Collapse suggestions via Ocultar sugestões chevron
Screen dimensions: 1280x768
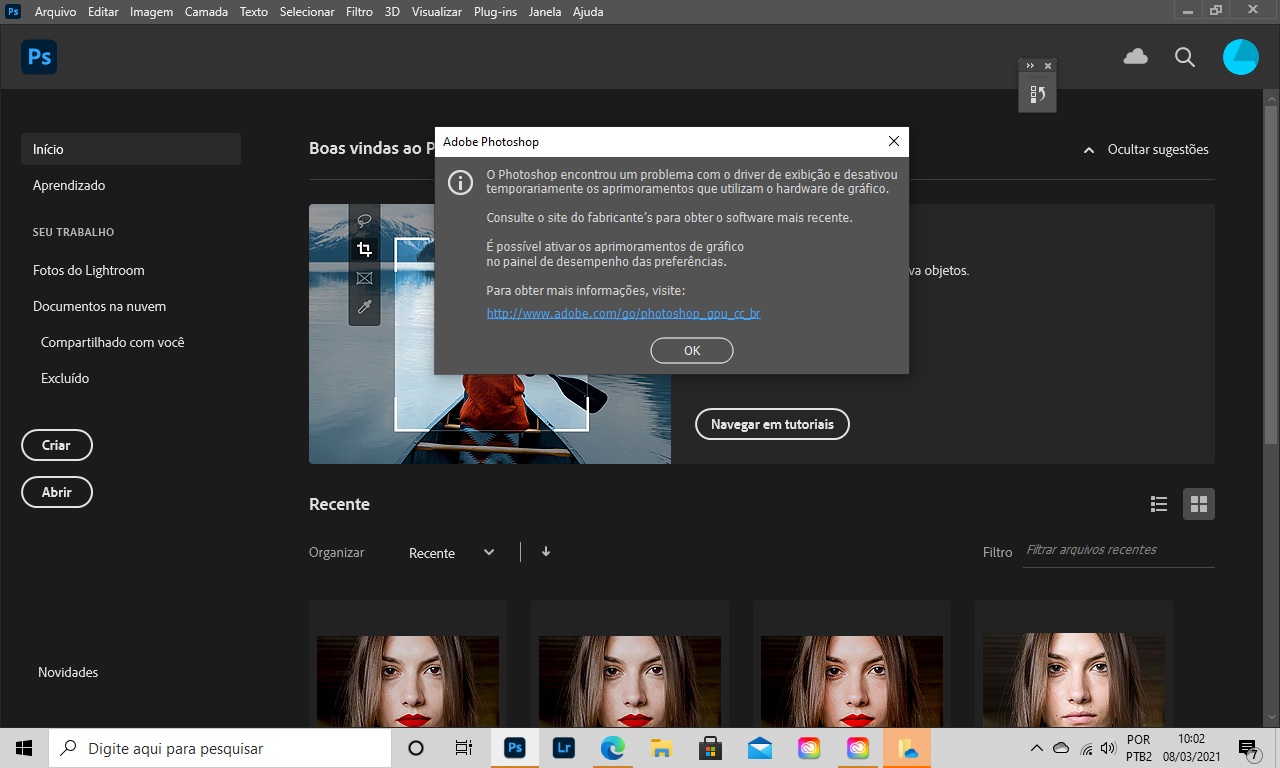[1089, 150]
